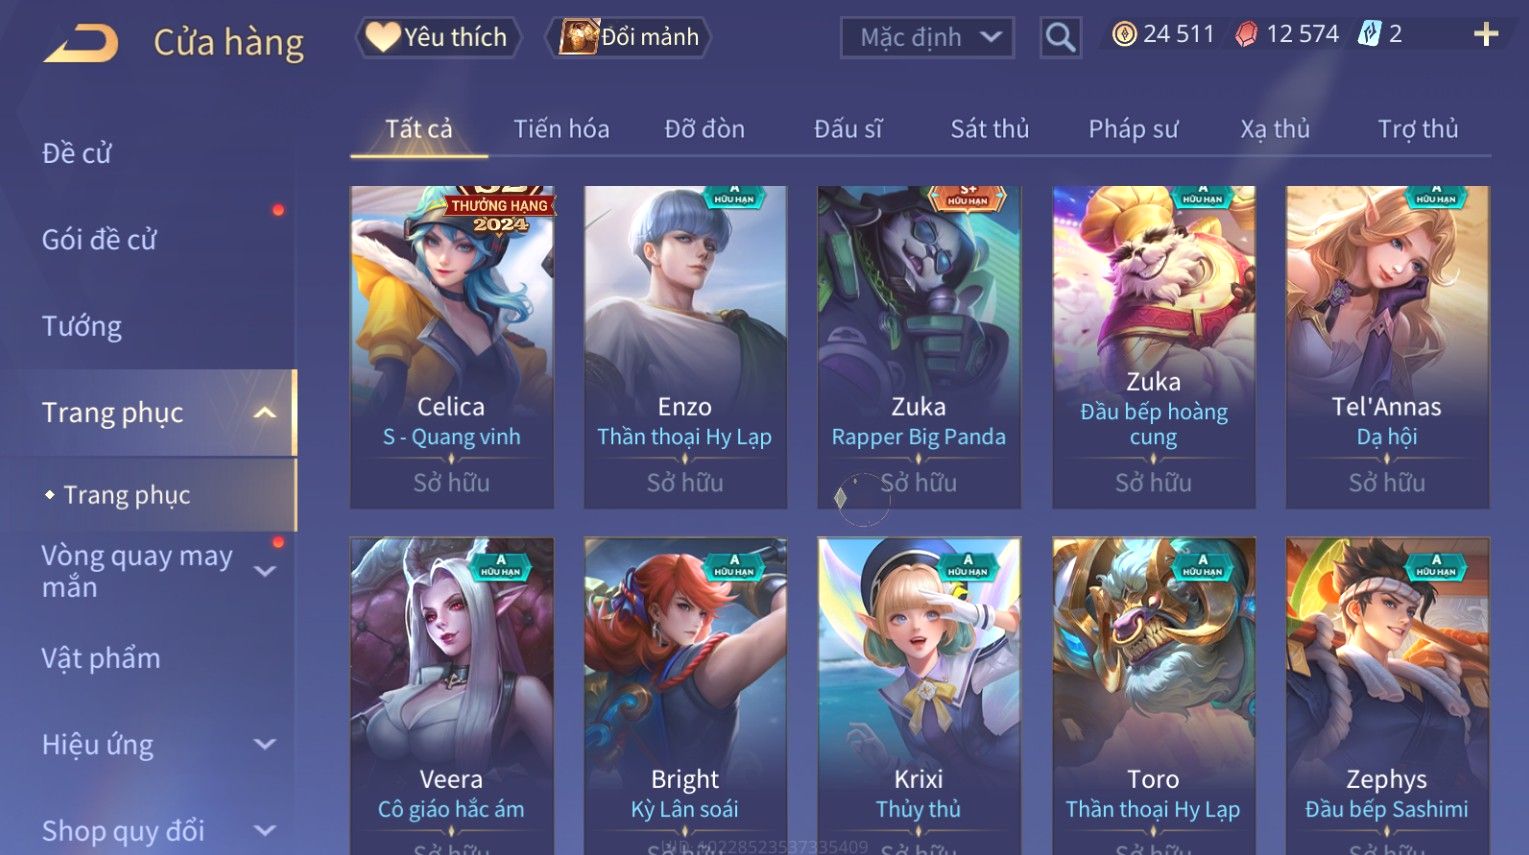Screen dimensions: 1529x855
Task: Tap the gold coin balance icon
Action: pos(1125,35)
